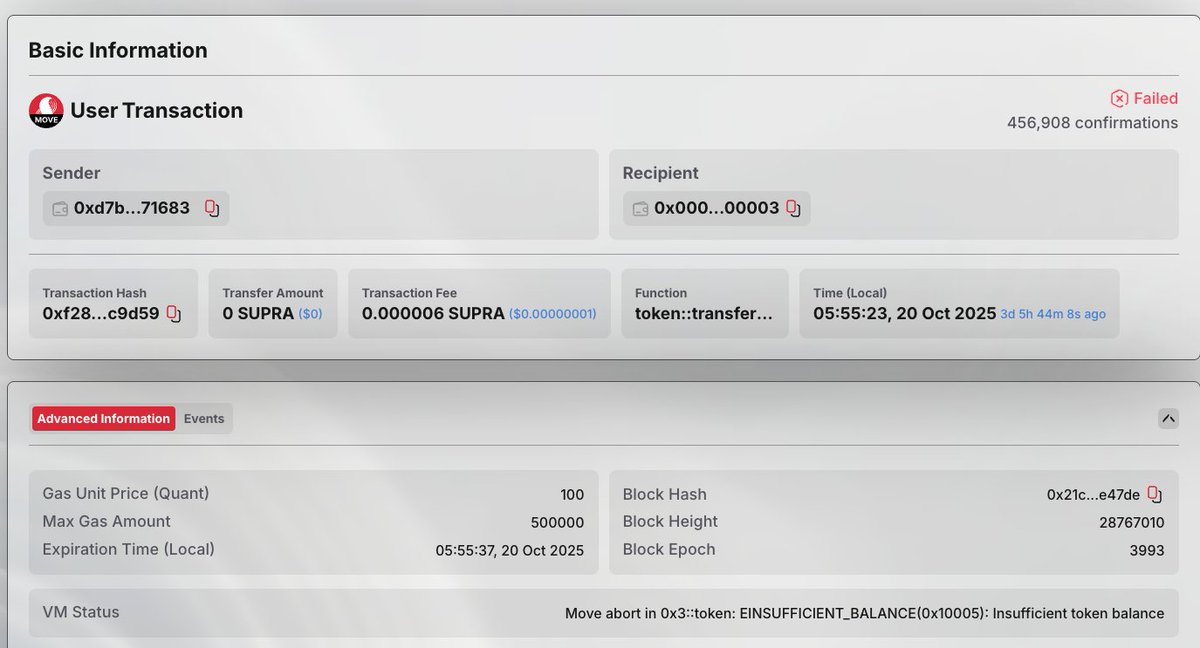The width and height of the screenshot is (1200, 648).
Task: Click the wallet icon beside recipient address
Action: pyautogui.click(x=640, y=209)
